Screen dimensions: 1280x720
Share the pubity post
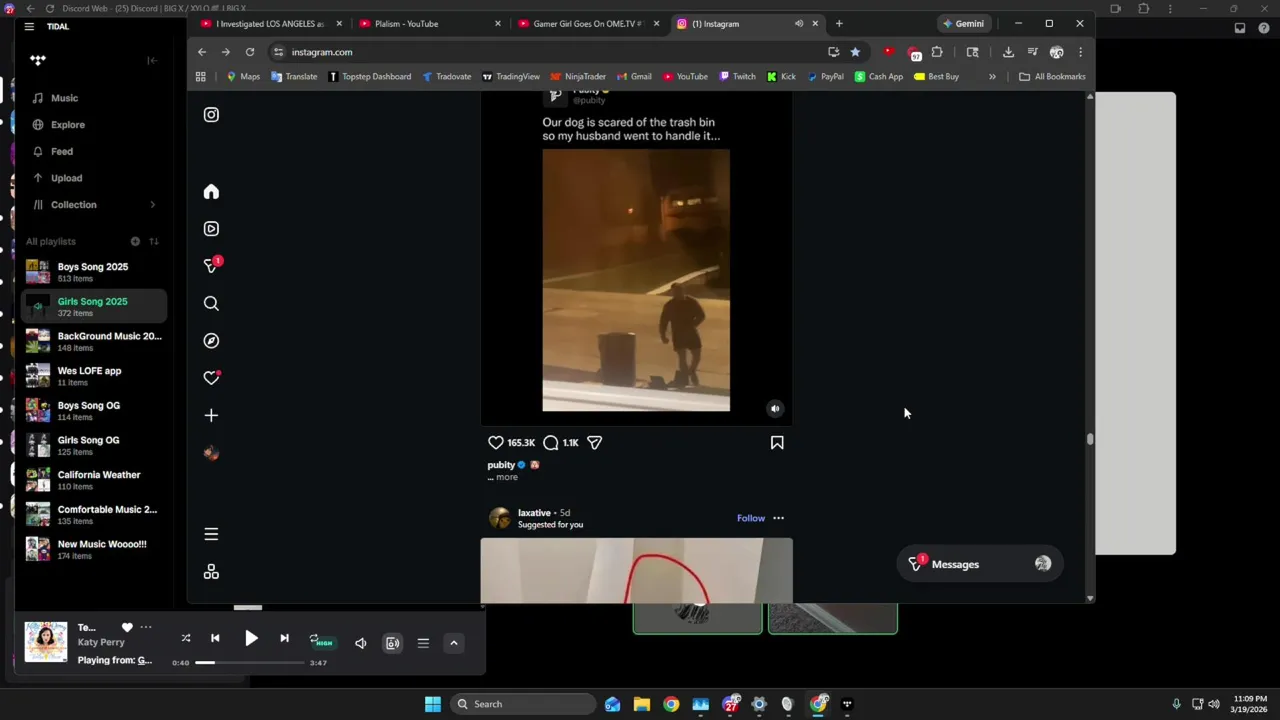(x=594, y=442)
